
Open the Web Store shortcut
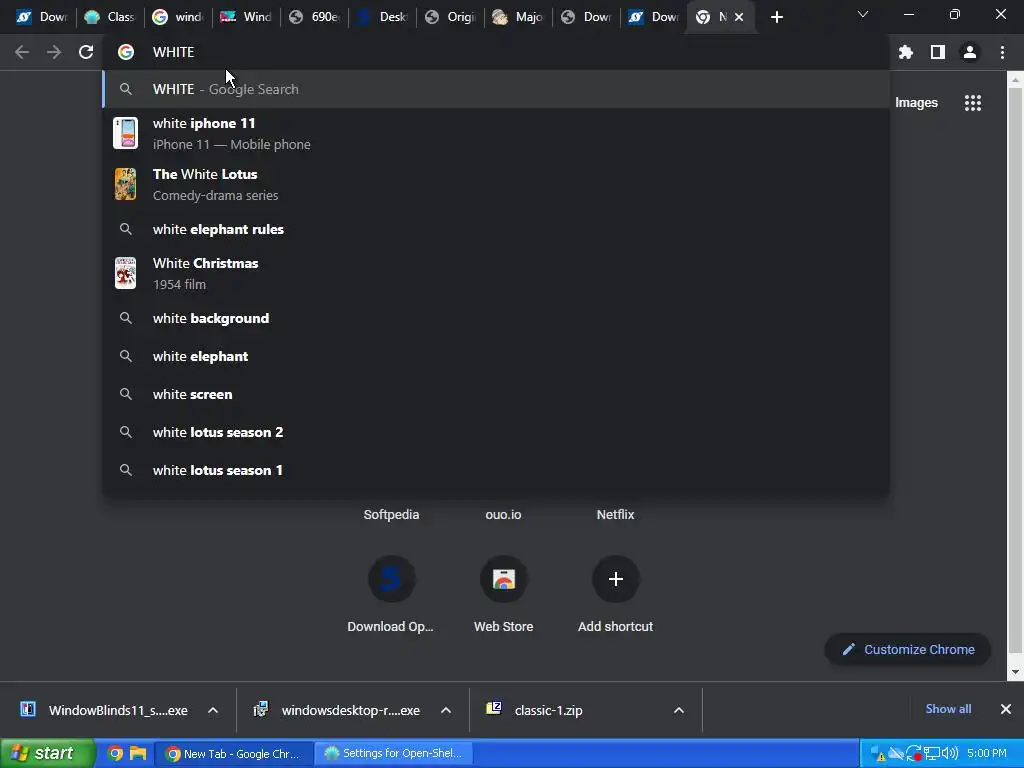(x=504, y=594)
